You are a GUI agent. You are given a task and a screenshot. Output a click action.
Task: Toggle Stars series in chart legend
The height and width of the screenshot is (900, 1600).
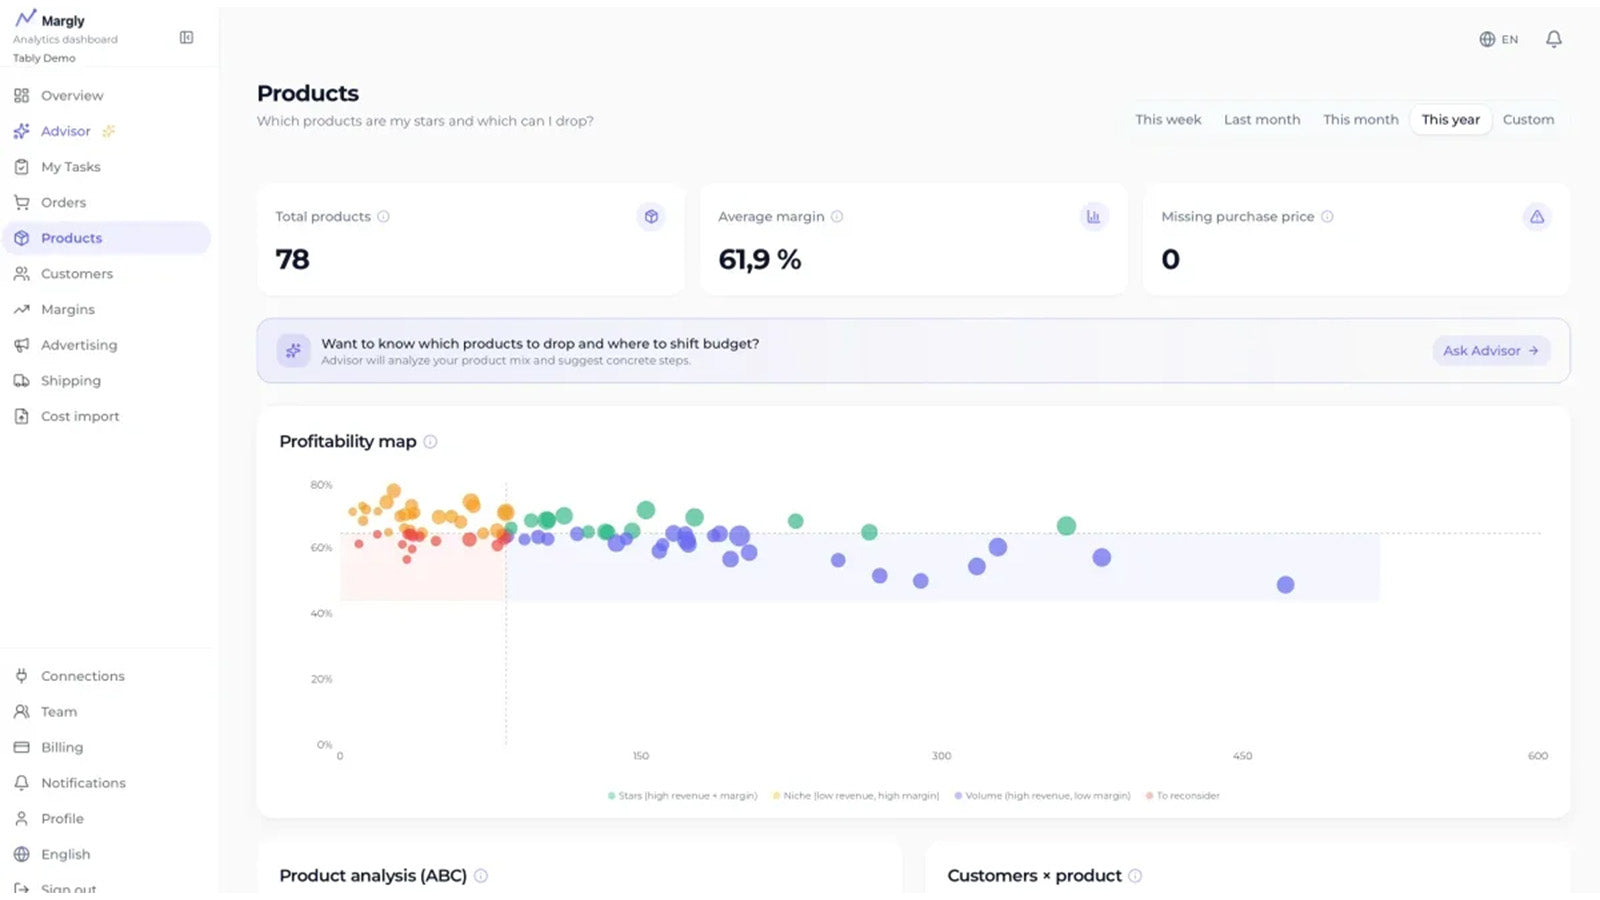tap(682, 796)
